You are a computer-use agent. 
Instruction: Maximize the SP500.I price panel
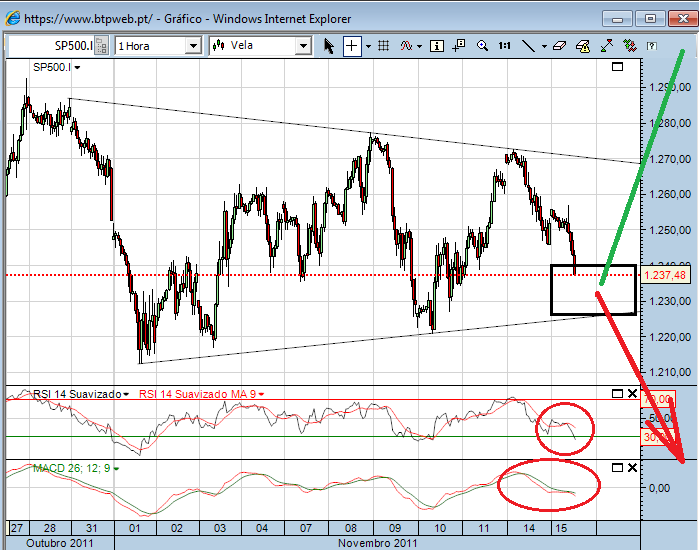[x=617, y=67]
